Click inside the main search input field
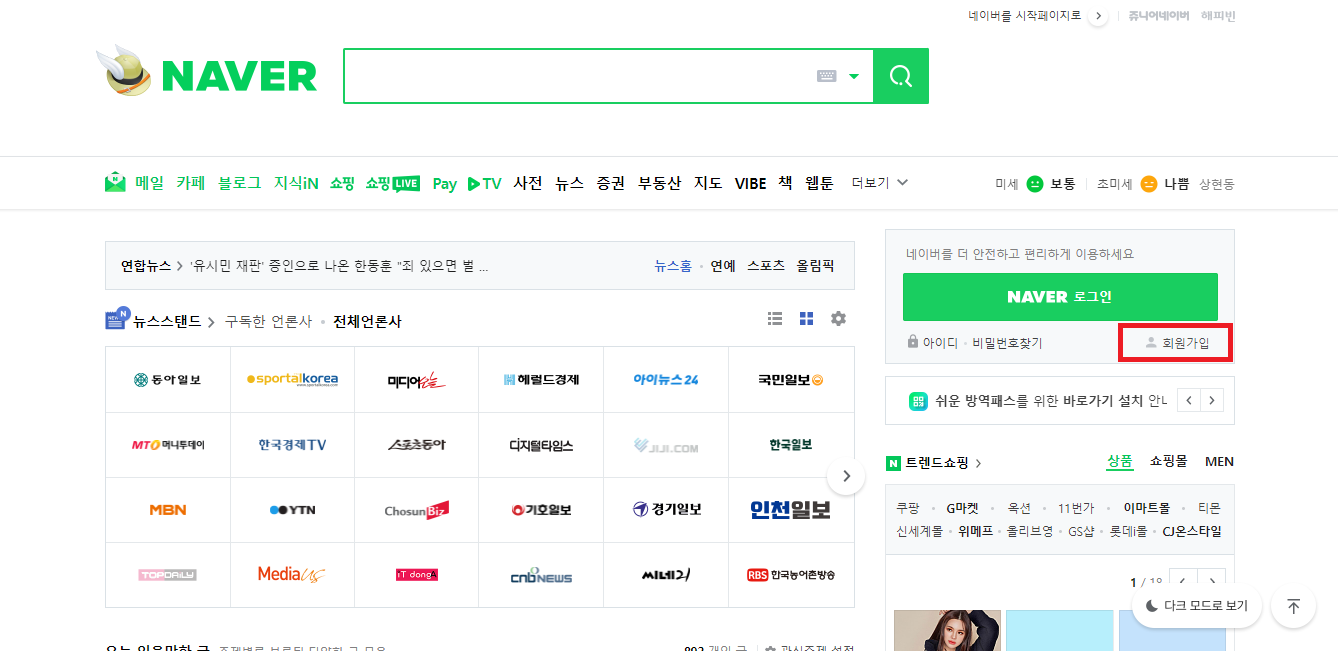1338x651 pixels. coord(580,76)
